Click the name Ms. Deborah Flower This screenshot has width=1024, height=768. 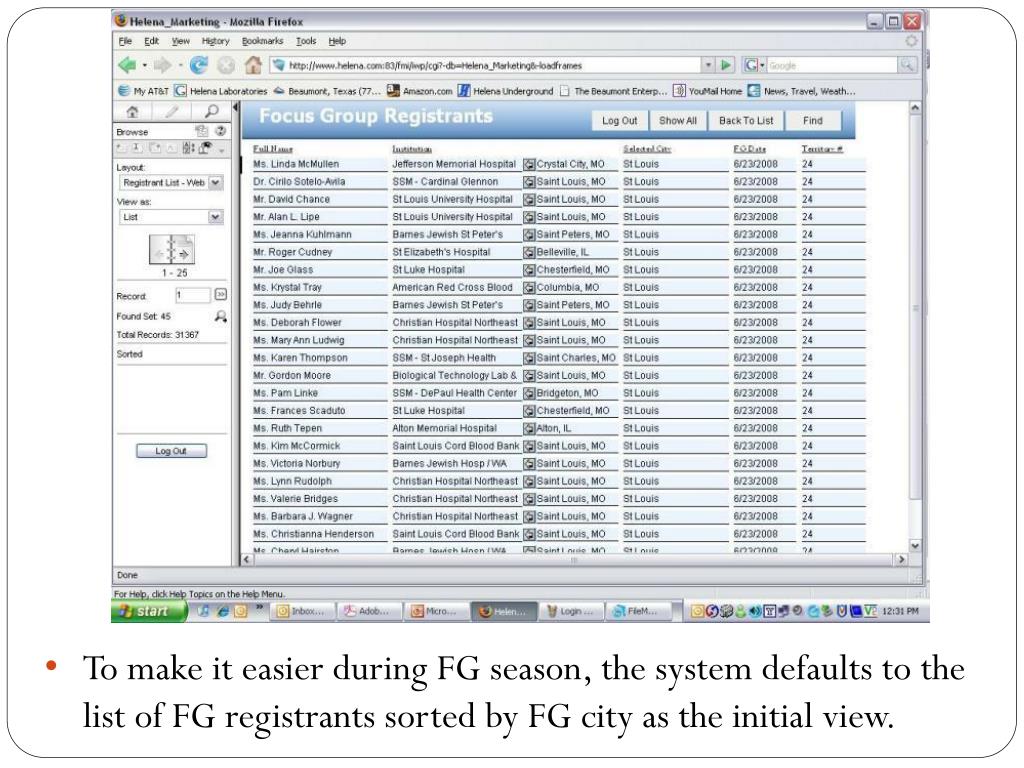click(297, 323)
